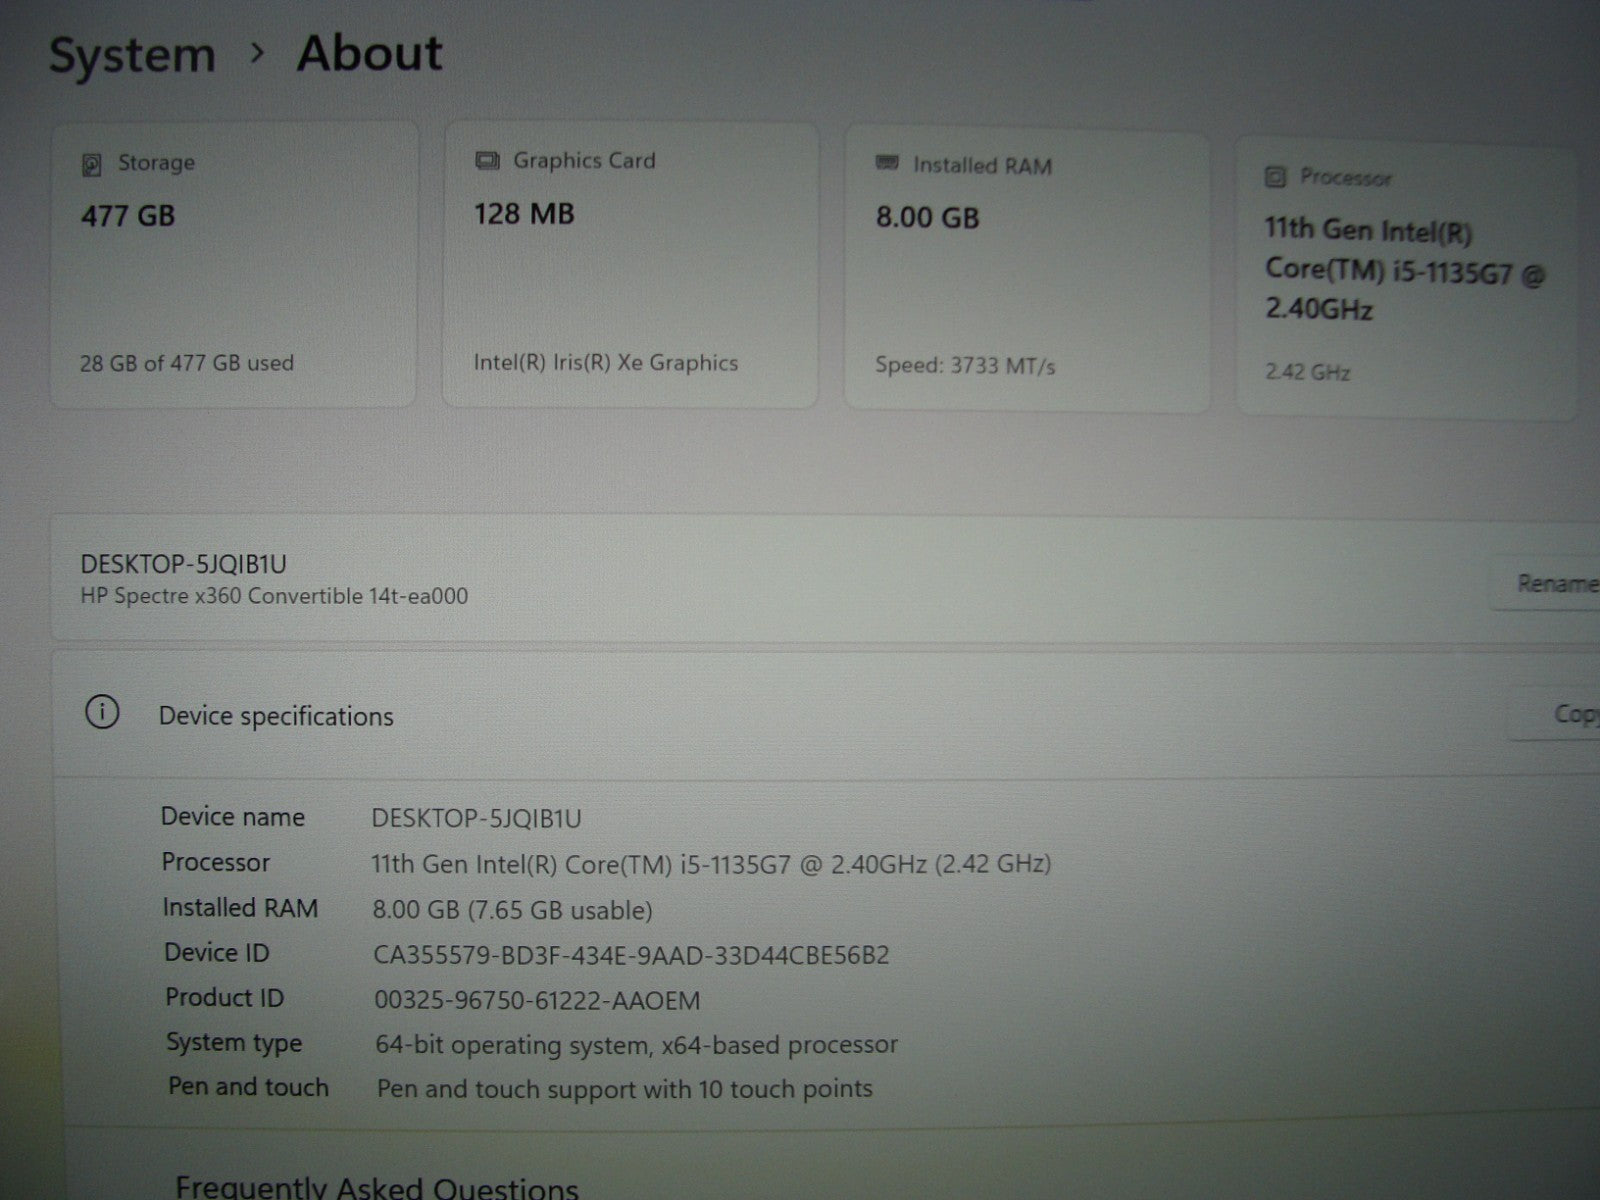The width and height of the screenshot is (1600, 1200).
Task: Expand the Frequently Asked Questions section
Action: click(x=376, y=1187)
